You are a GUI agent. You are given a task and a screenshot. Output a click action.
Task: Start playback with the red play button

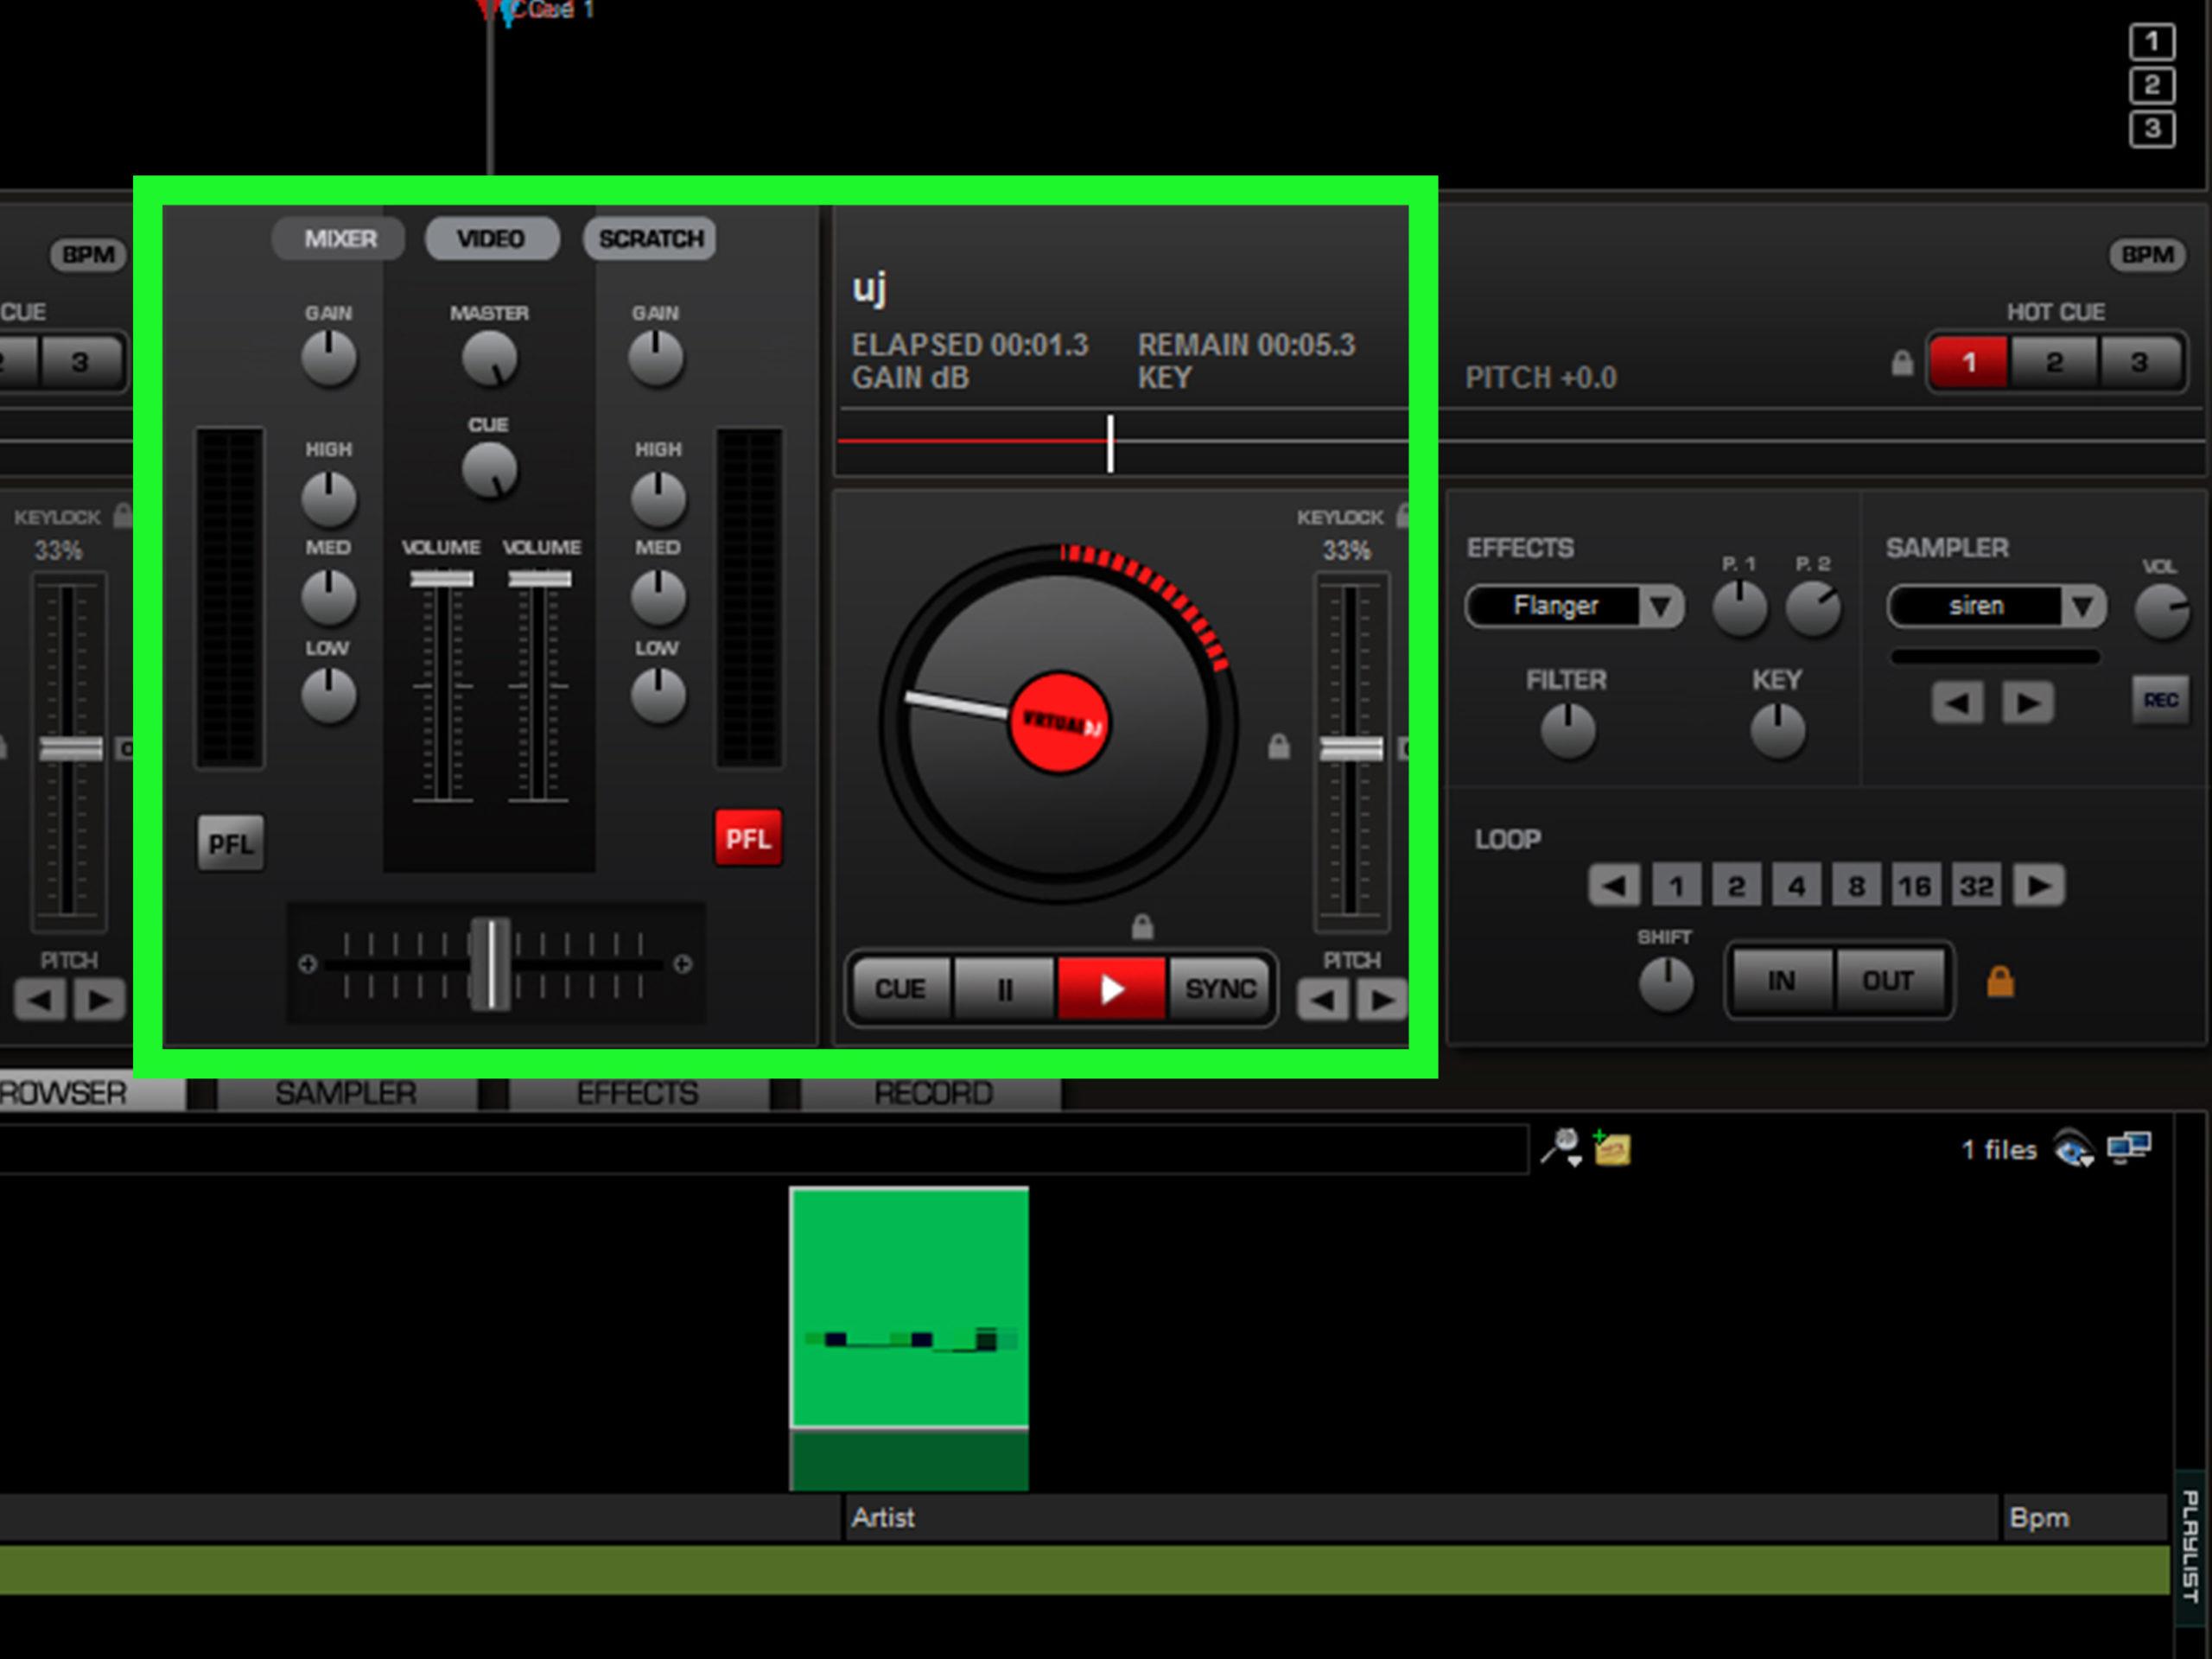point(1110,988)
